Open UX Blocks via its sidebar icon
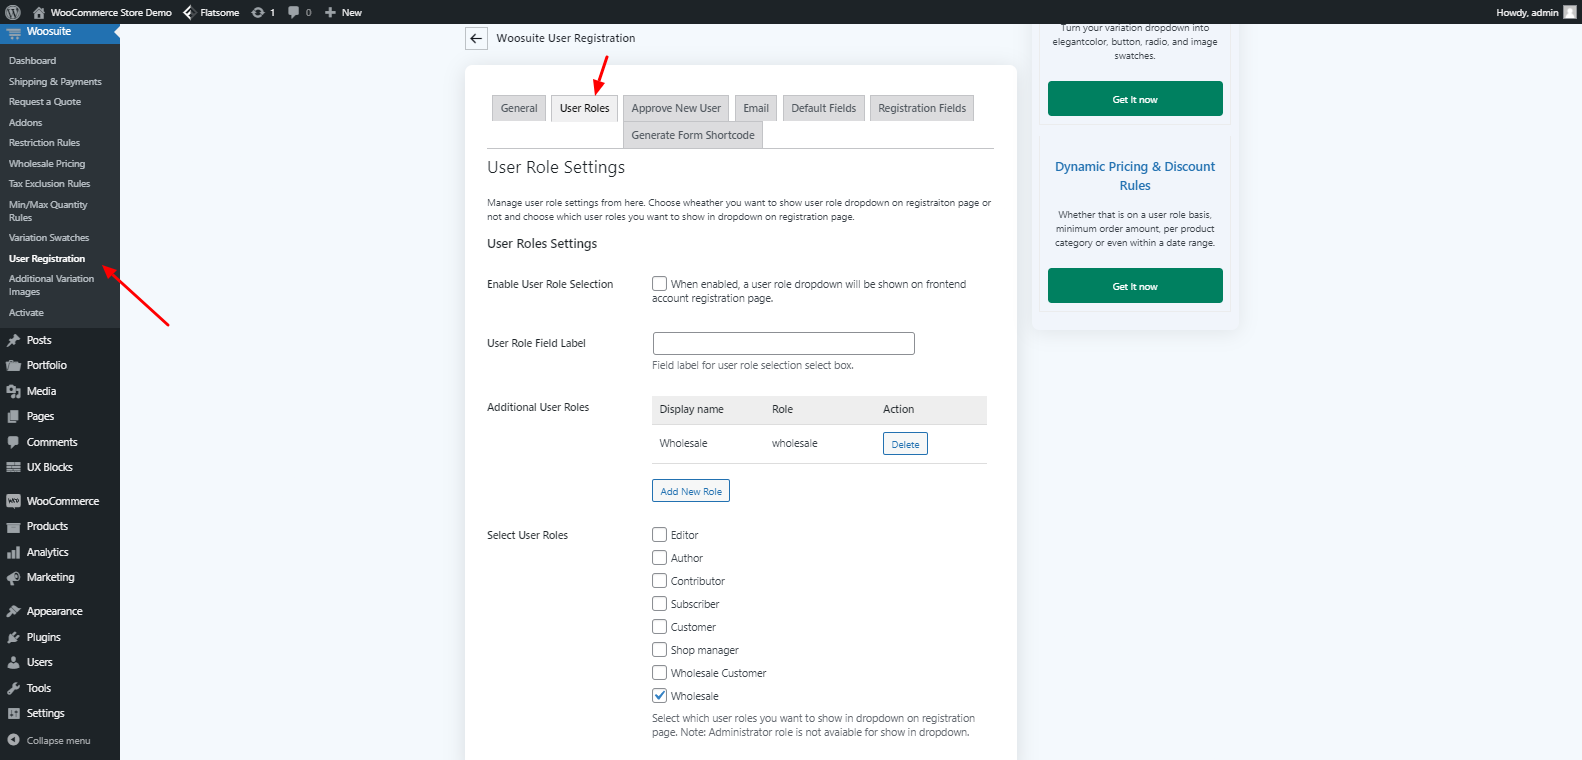 pyautogui.click(x=13, y=467)
